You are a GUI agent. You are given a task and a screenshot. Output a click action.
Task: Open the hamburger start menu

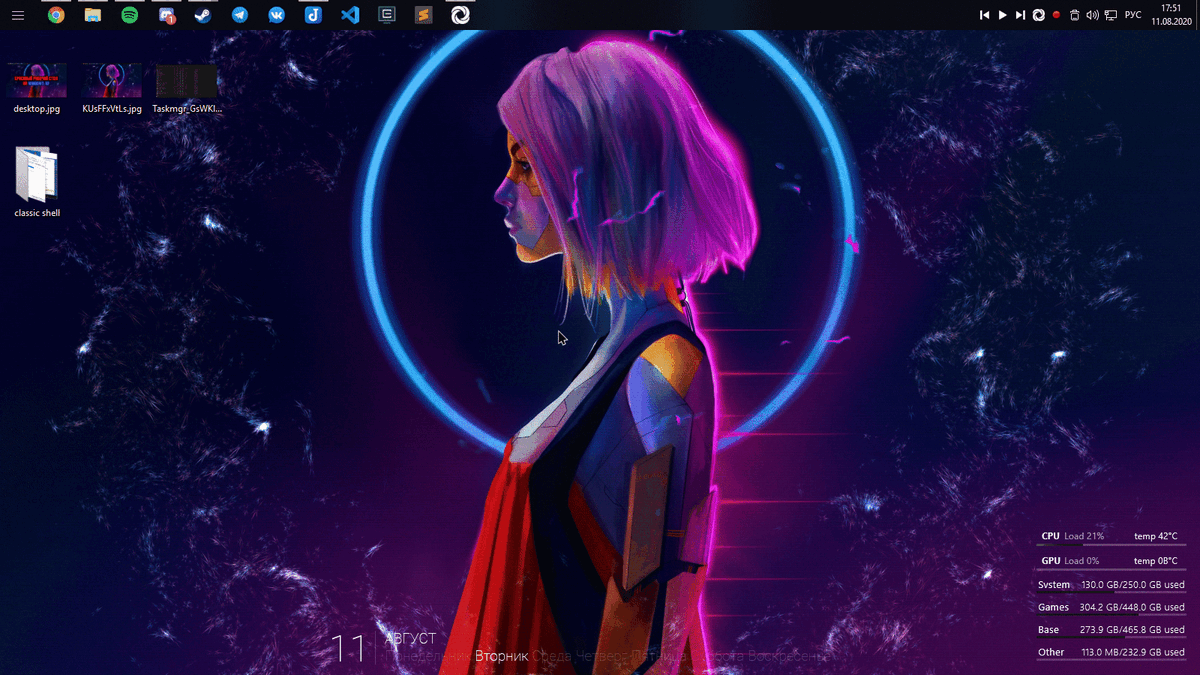(18, 15)
